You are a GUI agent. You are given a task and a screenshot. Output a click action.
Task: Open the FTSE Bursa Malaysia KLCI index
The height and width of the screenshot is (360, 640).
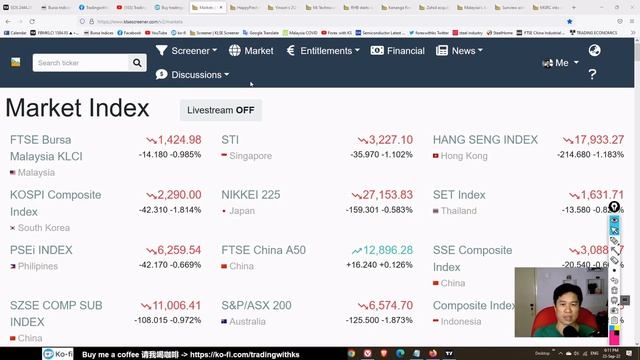click(x=46, y=148)
